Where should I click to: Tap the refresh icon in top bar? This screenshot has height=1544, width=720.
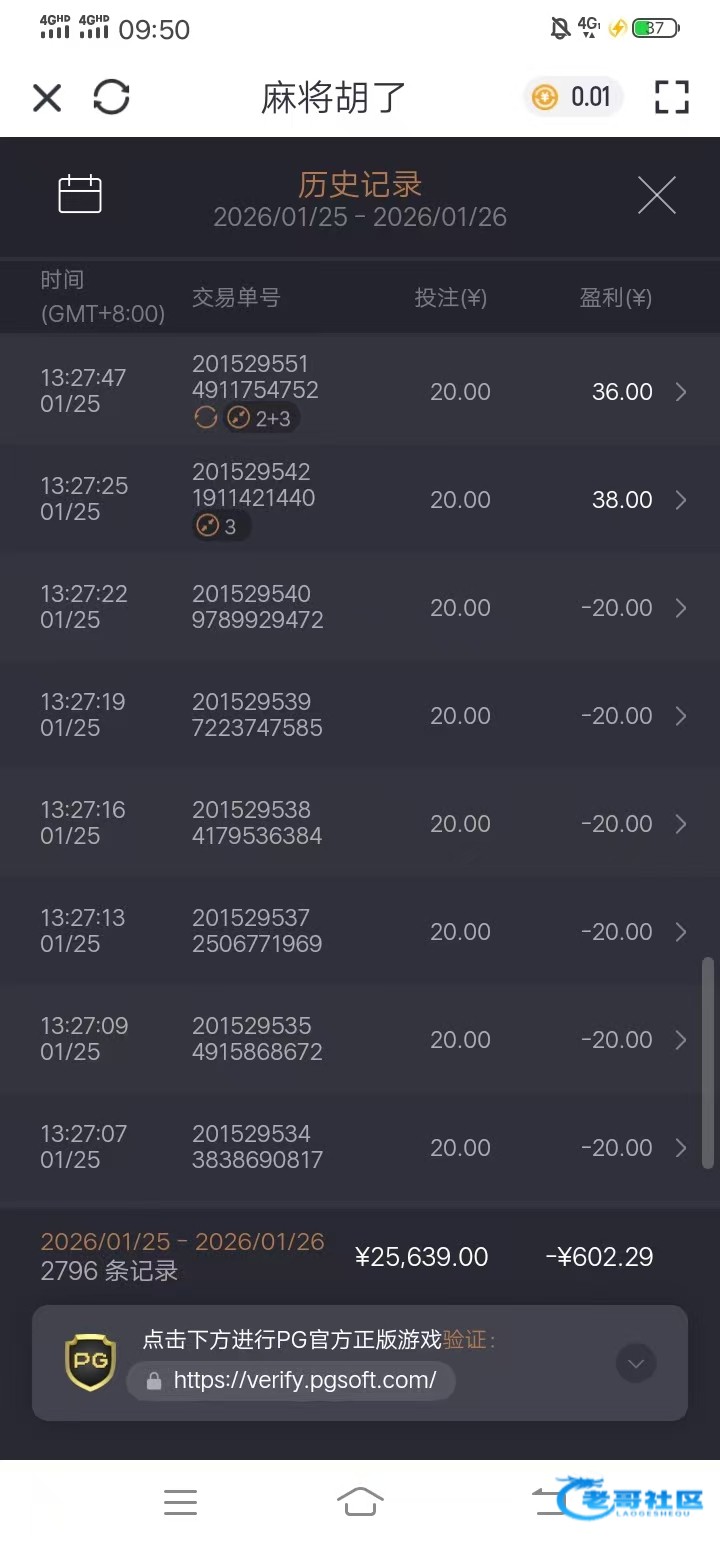click(x=111, y=97)
